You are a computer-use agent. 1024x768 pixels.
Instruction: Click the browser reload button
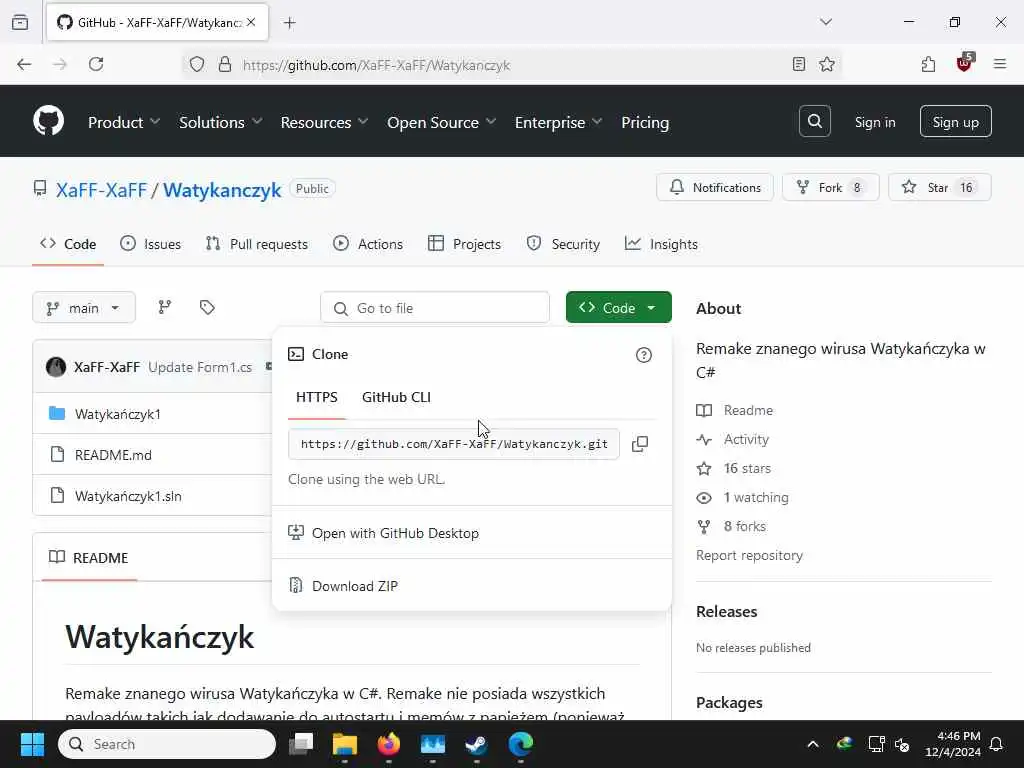pos(96,64)
